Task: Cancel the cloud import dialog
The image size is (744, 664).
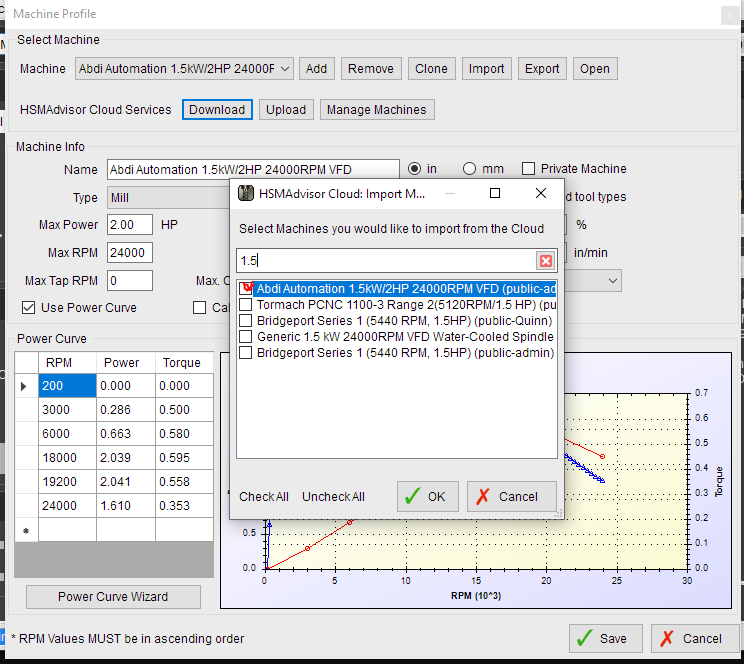Action: (512, 496)
